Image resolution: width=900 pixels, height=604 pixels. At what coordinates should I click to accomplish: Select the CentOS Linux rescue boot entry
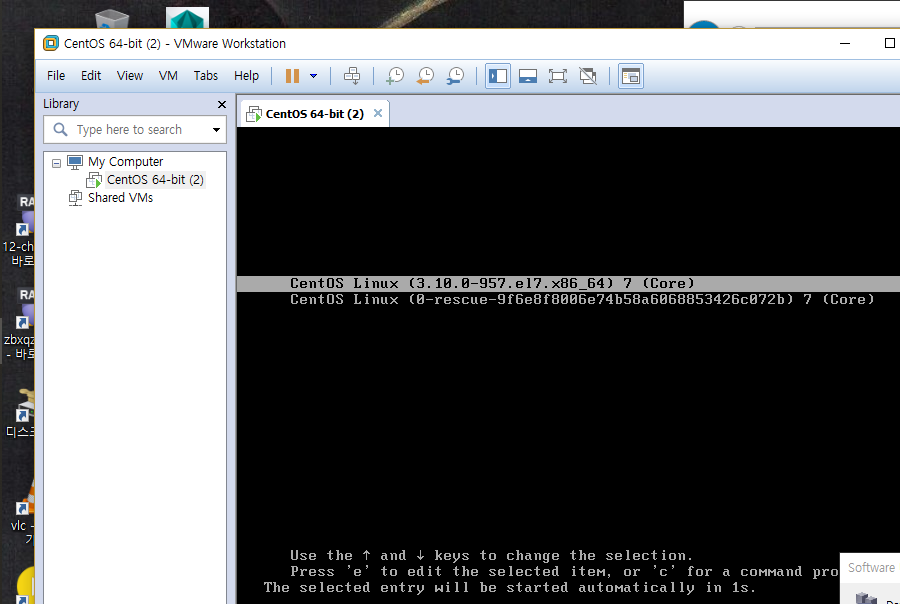[582, 300]
